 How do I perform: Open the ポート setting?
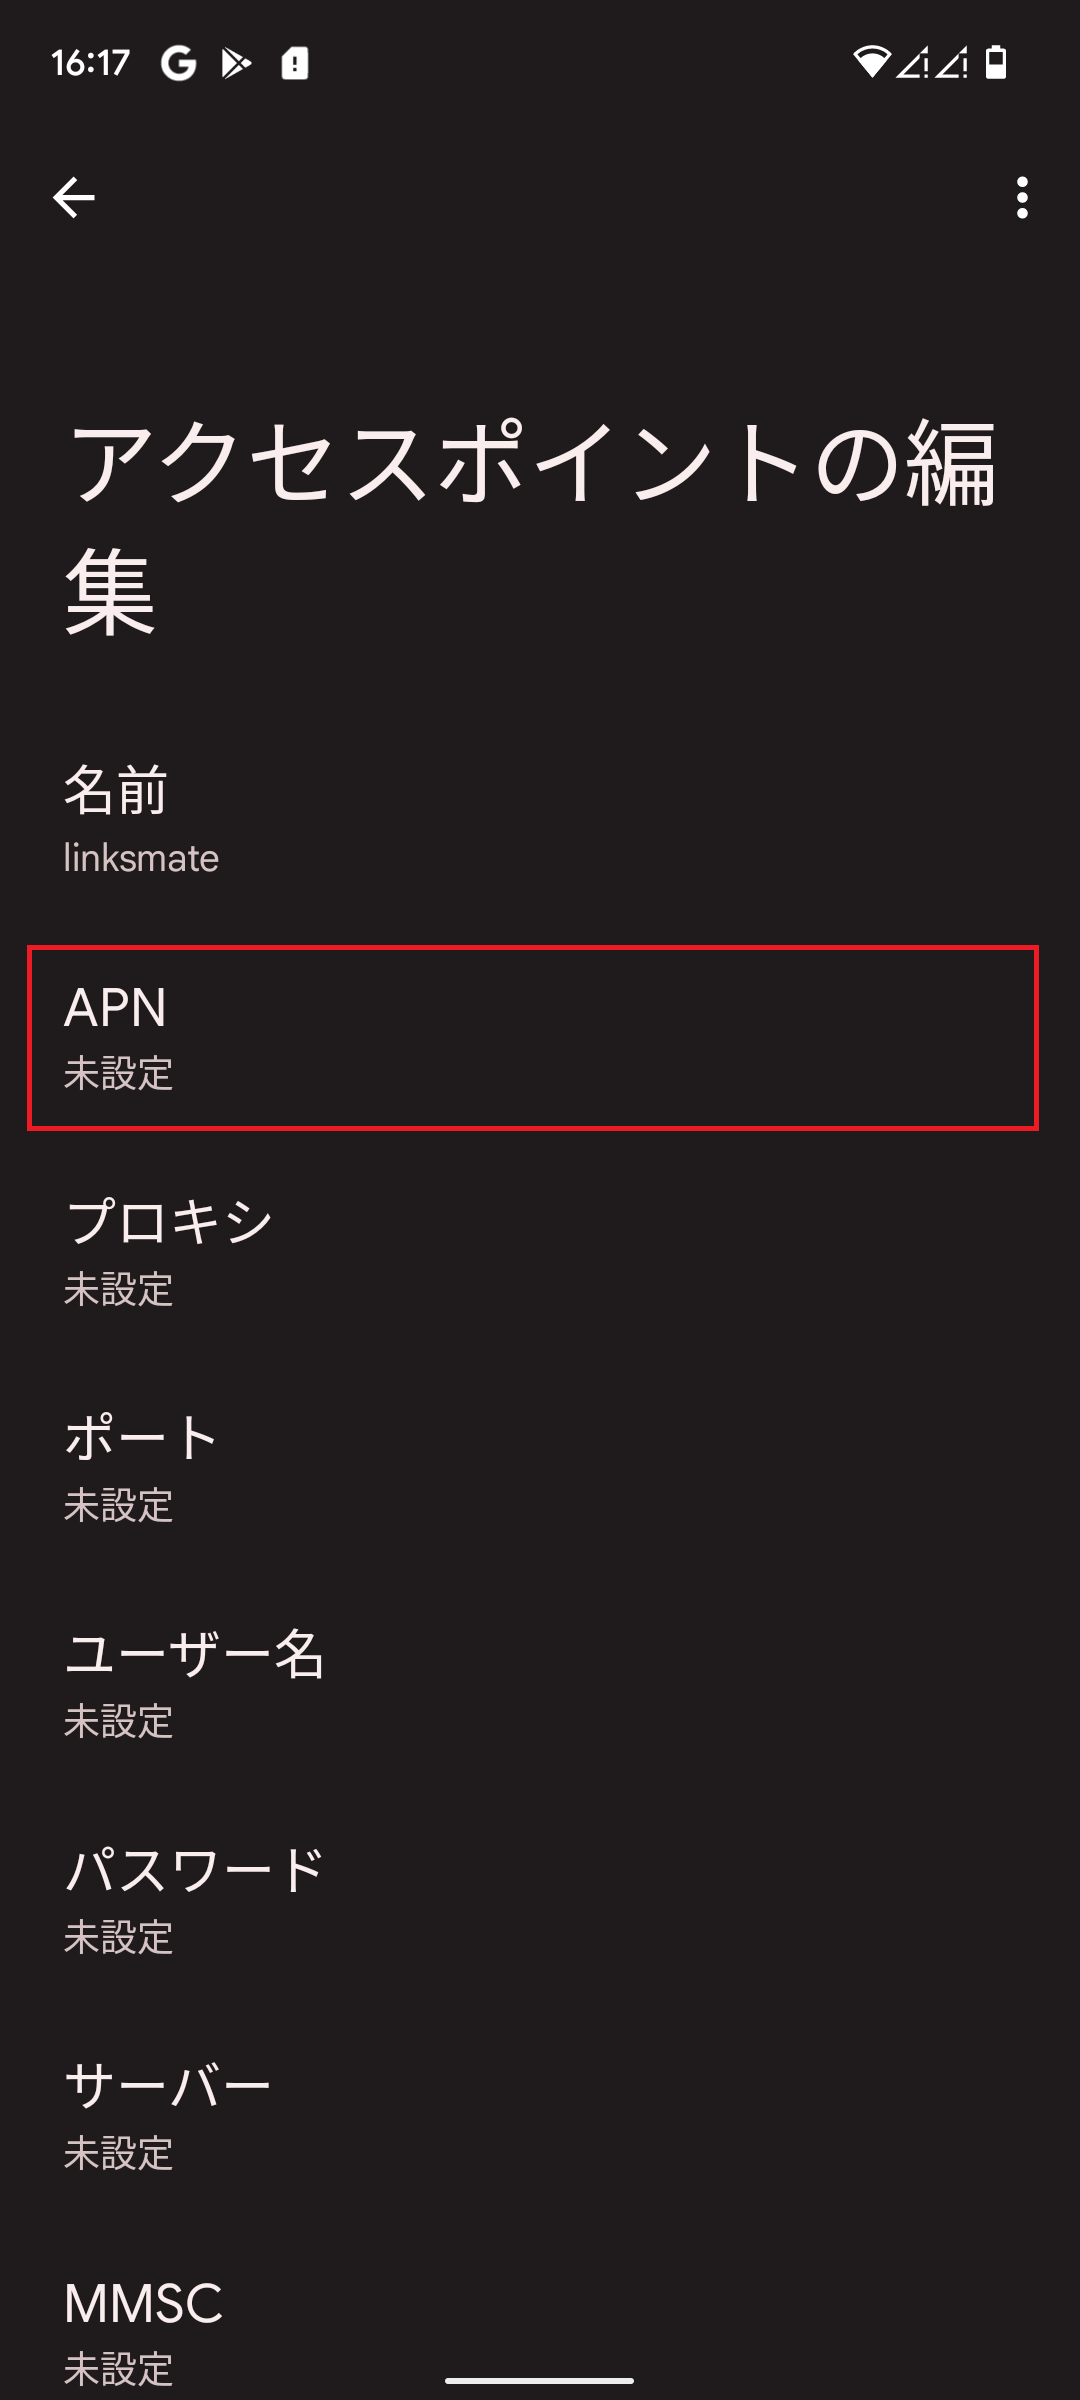pos(540,1469)
